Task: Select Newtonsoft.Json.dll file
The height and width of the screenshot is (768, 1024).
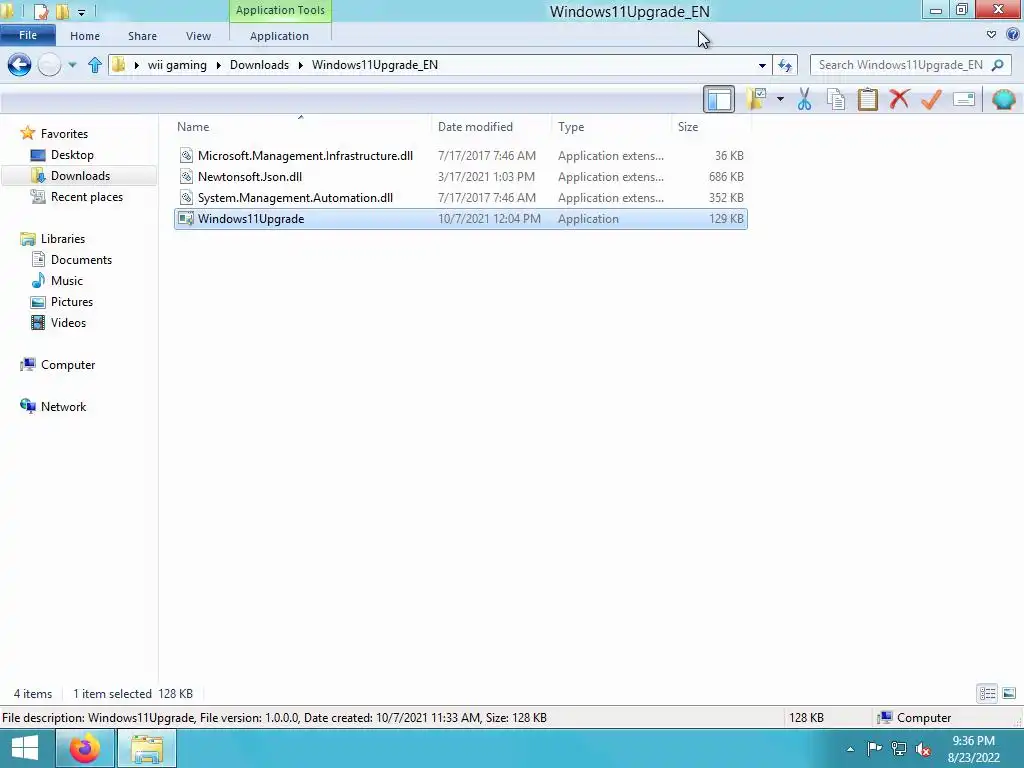Action: [460, 176]
